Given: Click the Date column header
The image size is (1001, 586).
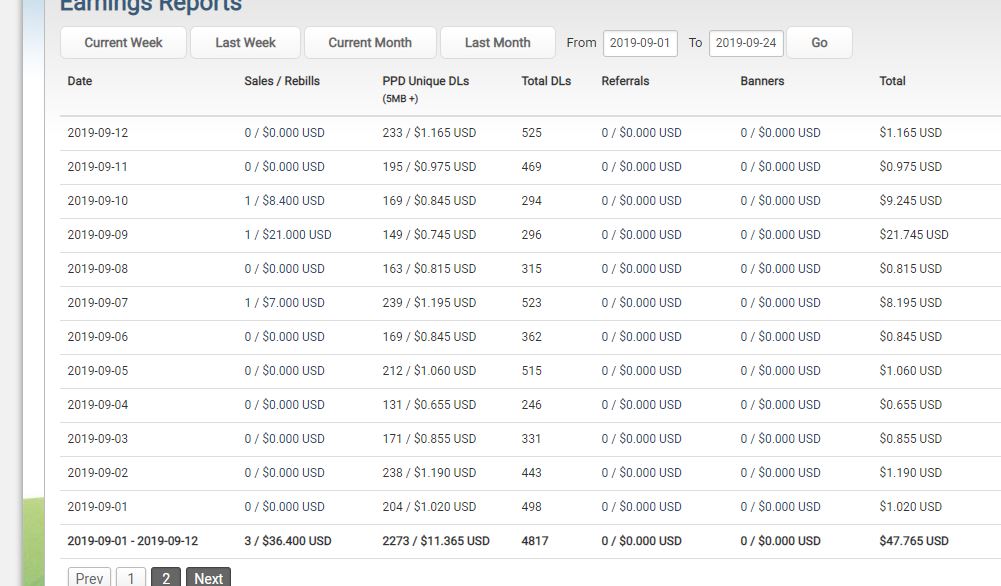Looking at the screenshot, I should tap(80, 81).
